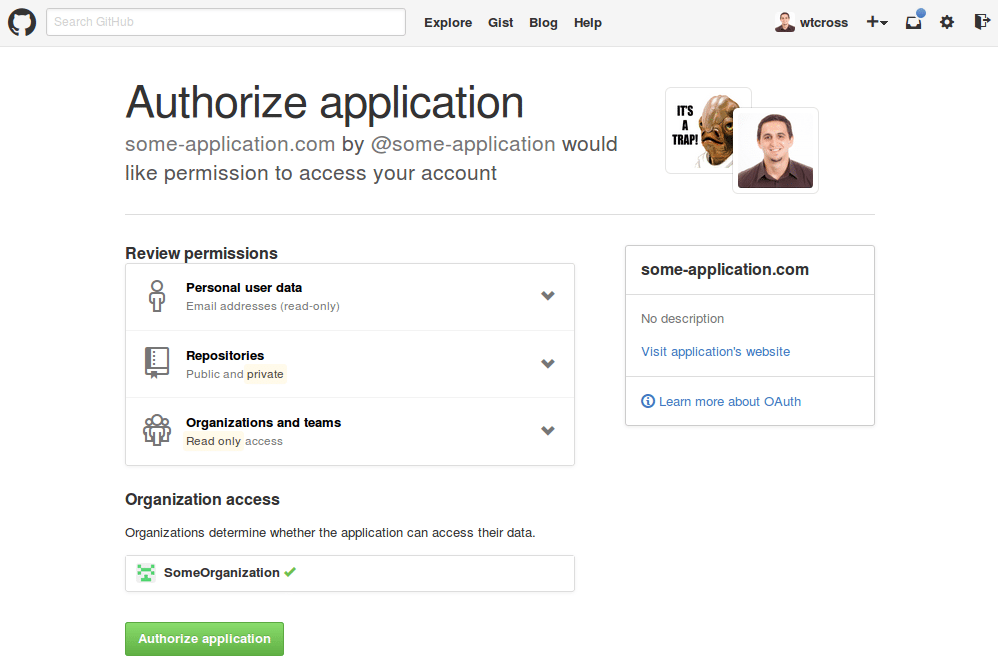Viewport: 998px width, 666px height.
Task: Open account settings gear icon
Action: click(x=947, y=22)
